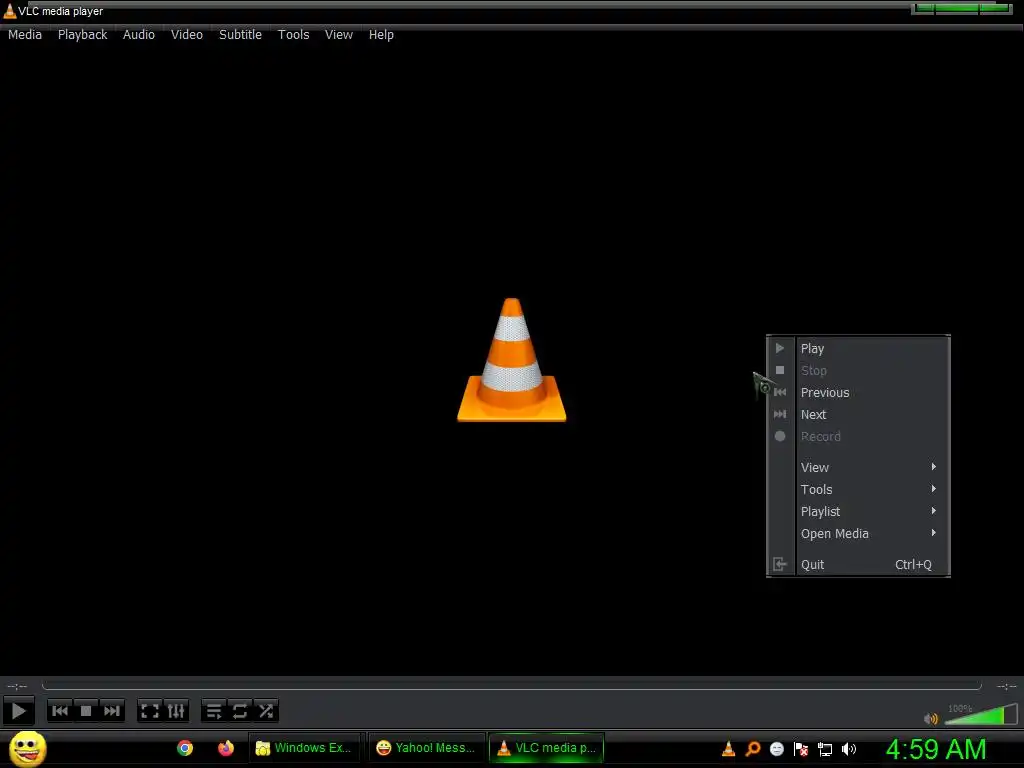The width and height of the screenshot is (1024, 768).
Task: Toggle random shuffle playback
Action: pos(266,711)
